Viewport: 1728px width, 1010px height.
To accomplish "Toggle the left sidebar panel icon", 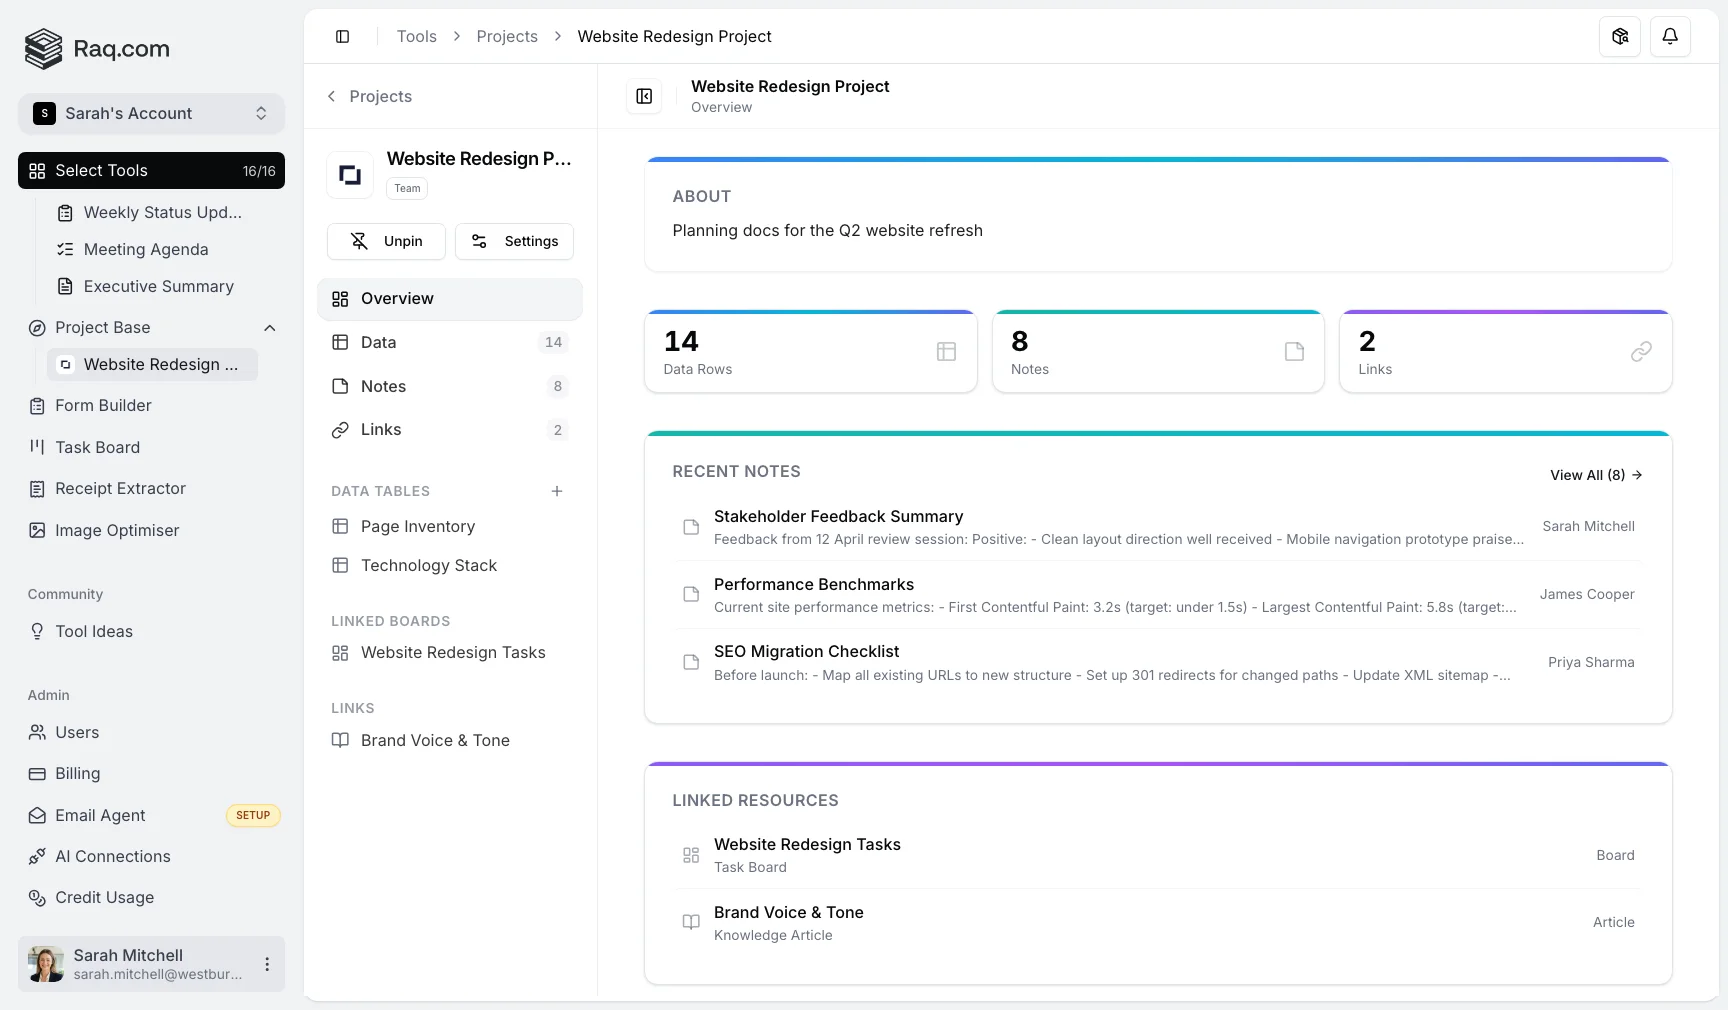I will point(342,37).
